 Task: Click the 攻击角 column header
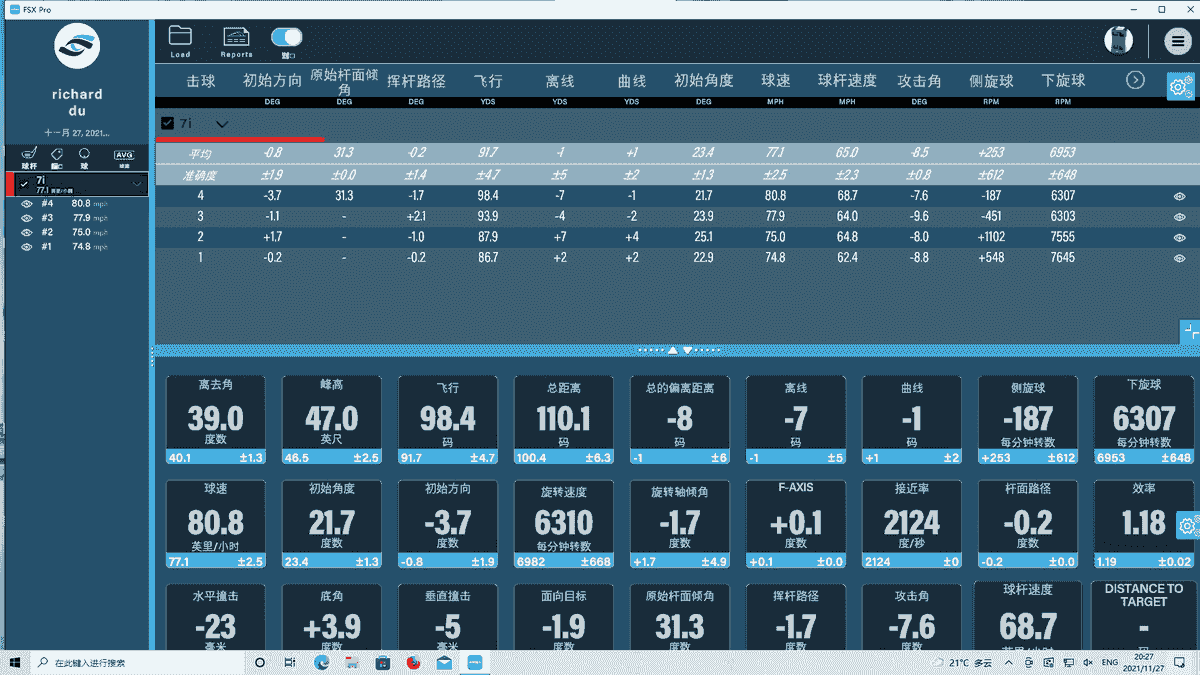[x=919, y=80]
